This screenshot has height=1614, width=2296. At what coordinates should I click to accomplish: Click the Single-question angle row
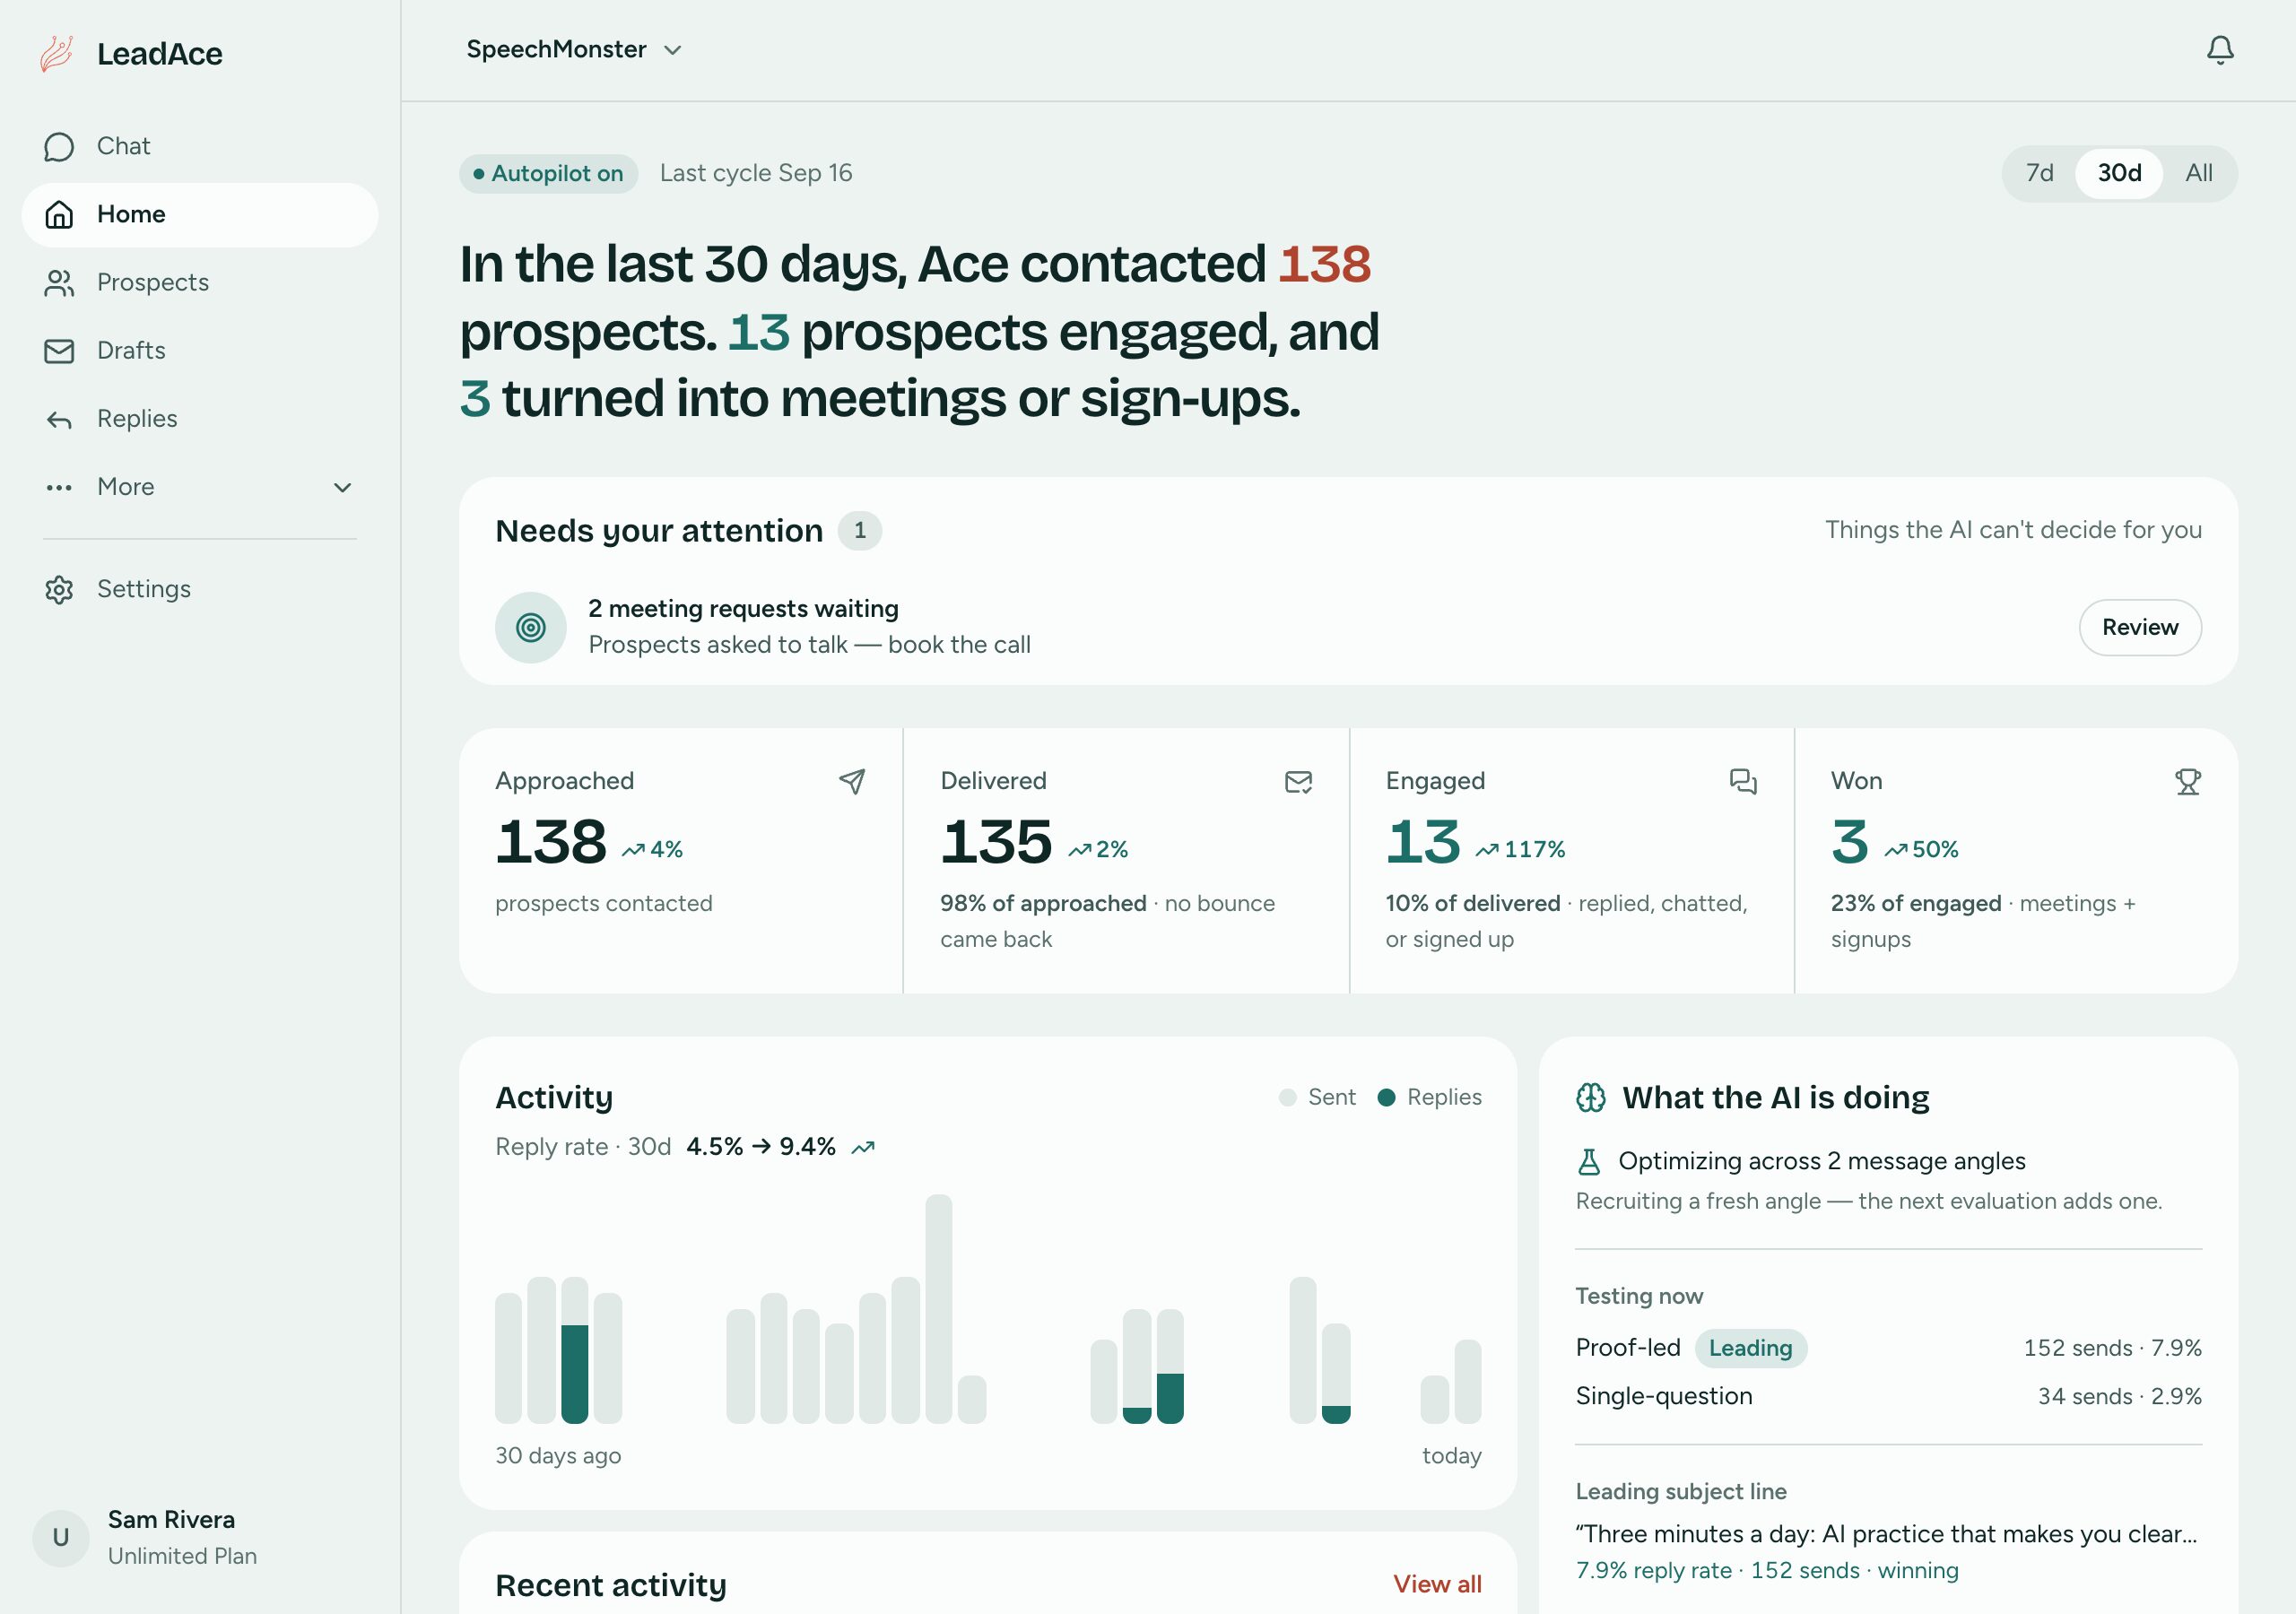point(1888,1397)
